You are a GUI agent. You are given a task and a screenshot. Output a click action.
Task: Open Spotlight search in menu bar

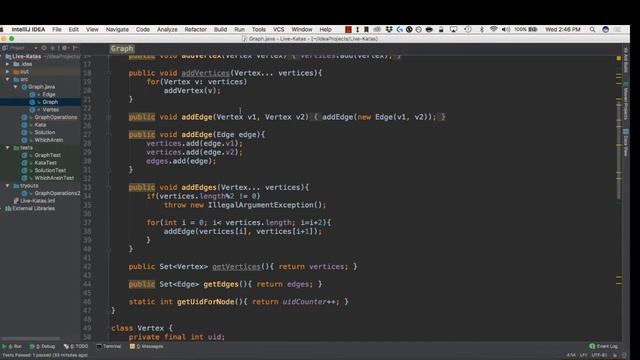click(592, 29)
